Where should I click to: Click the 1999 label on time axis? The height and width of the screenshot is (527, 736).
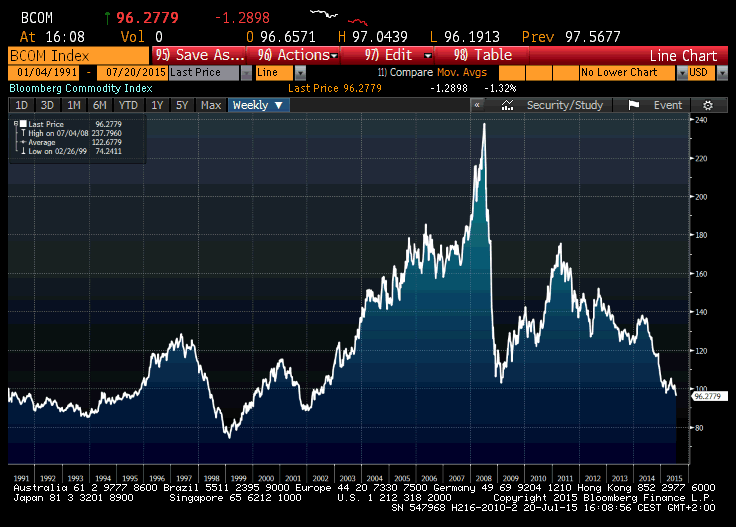coord(238,479)
